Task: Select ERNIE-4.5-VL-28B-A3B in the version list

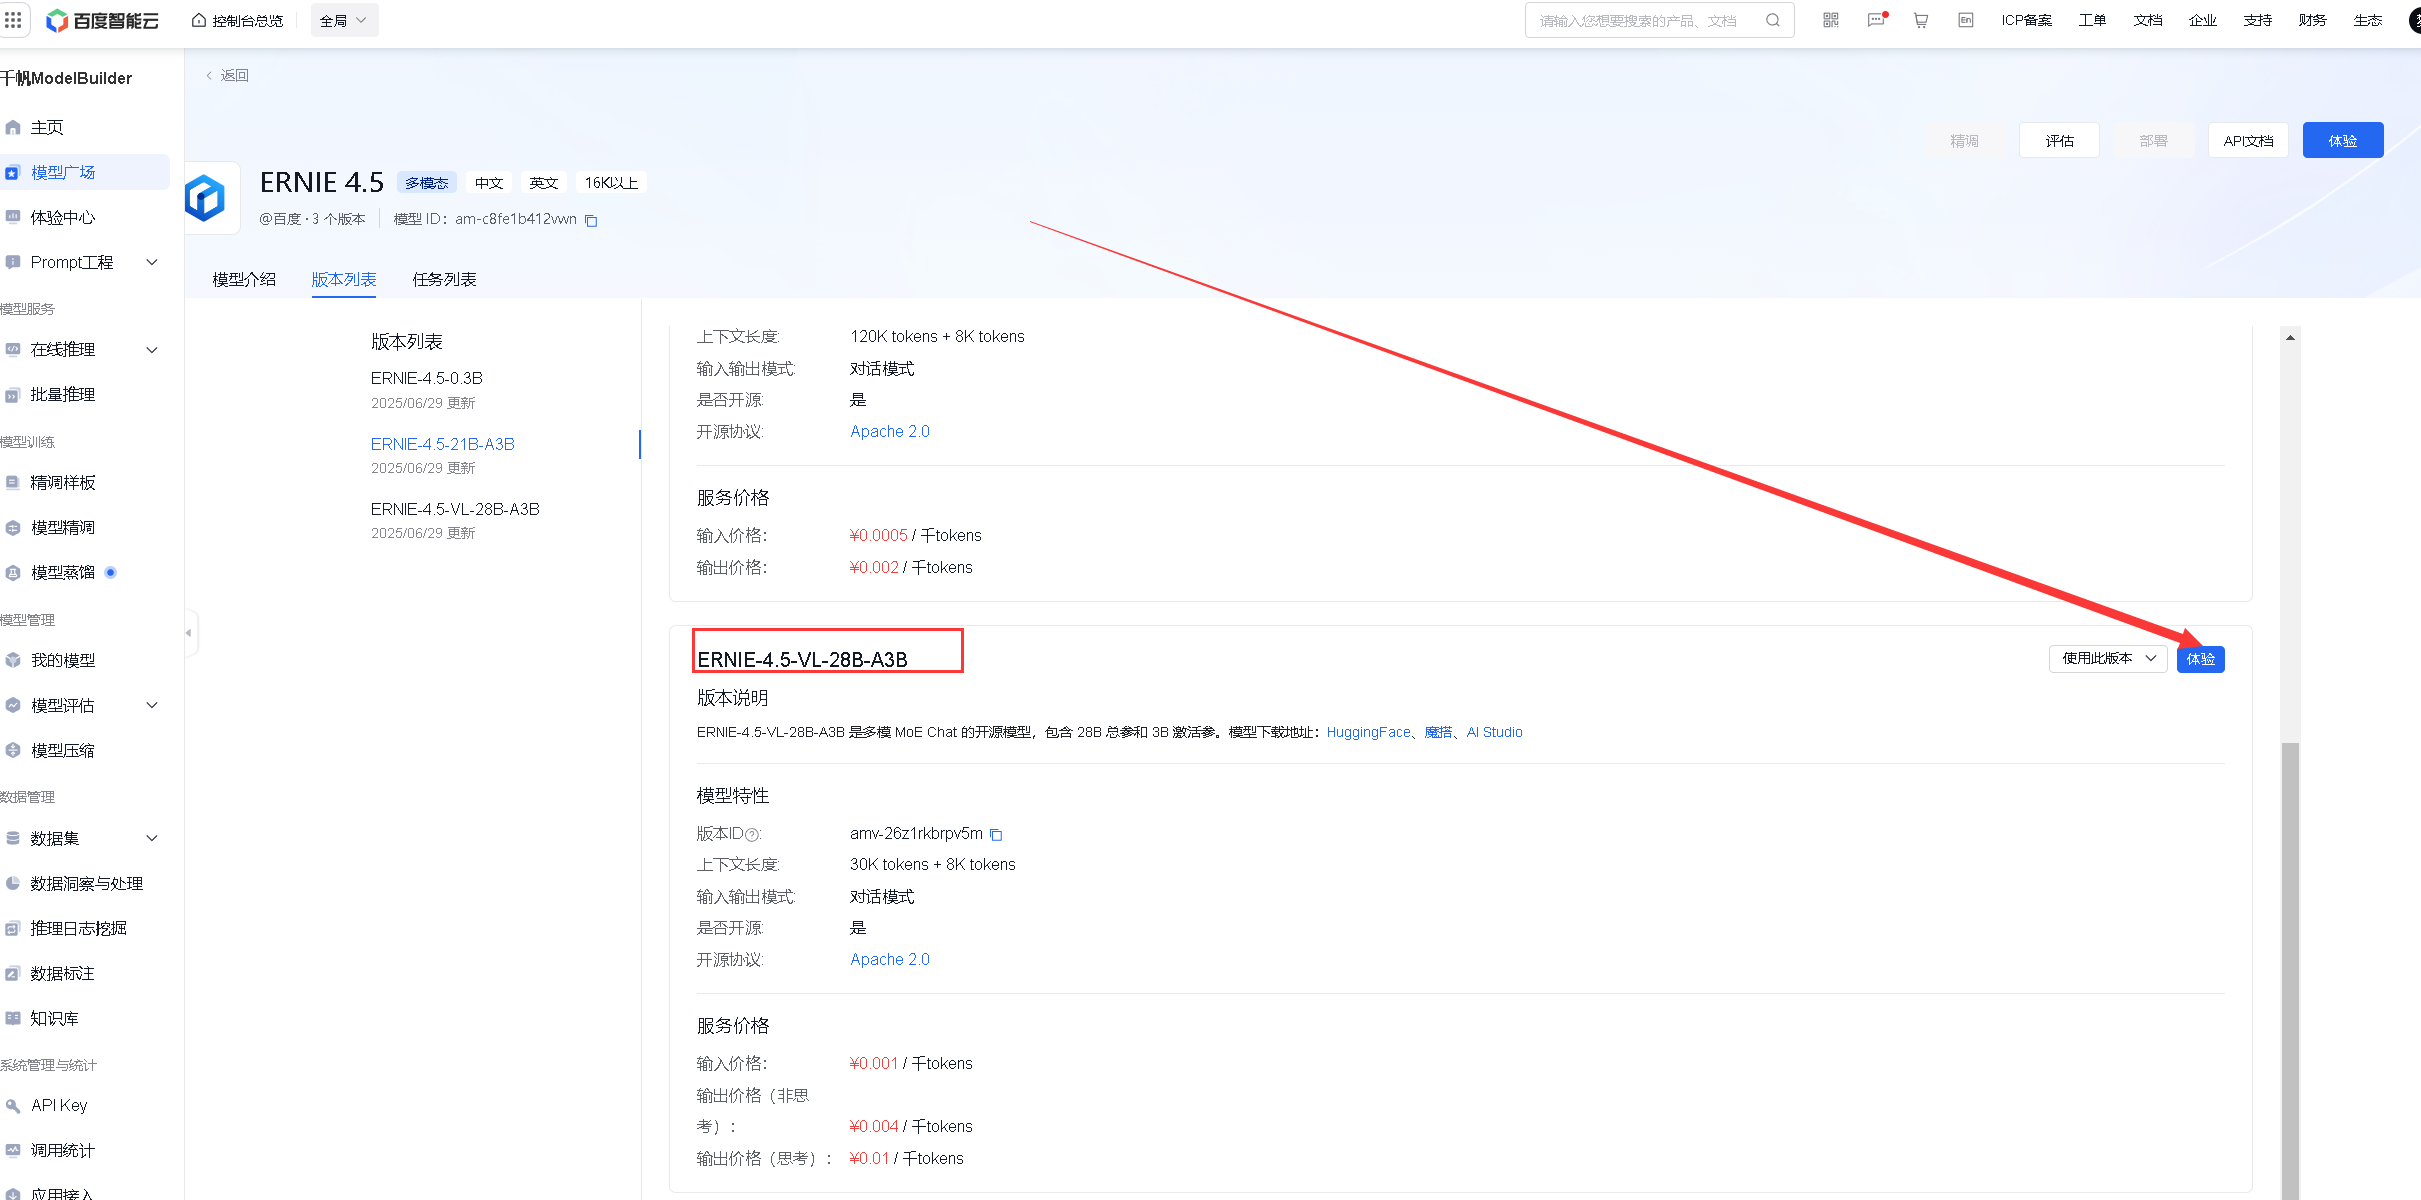Action: click(x=455, y=509)
